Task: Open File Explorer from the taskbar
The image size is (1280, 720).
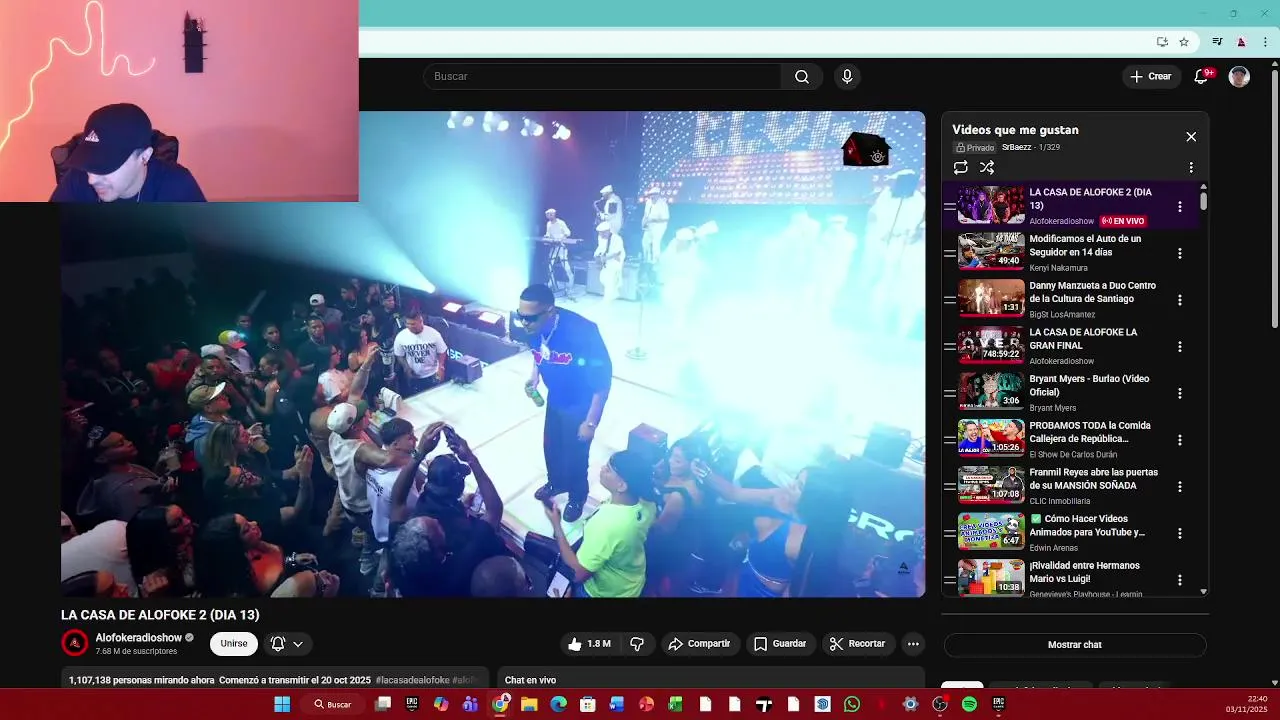Action: point(529,704)
